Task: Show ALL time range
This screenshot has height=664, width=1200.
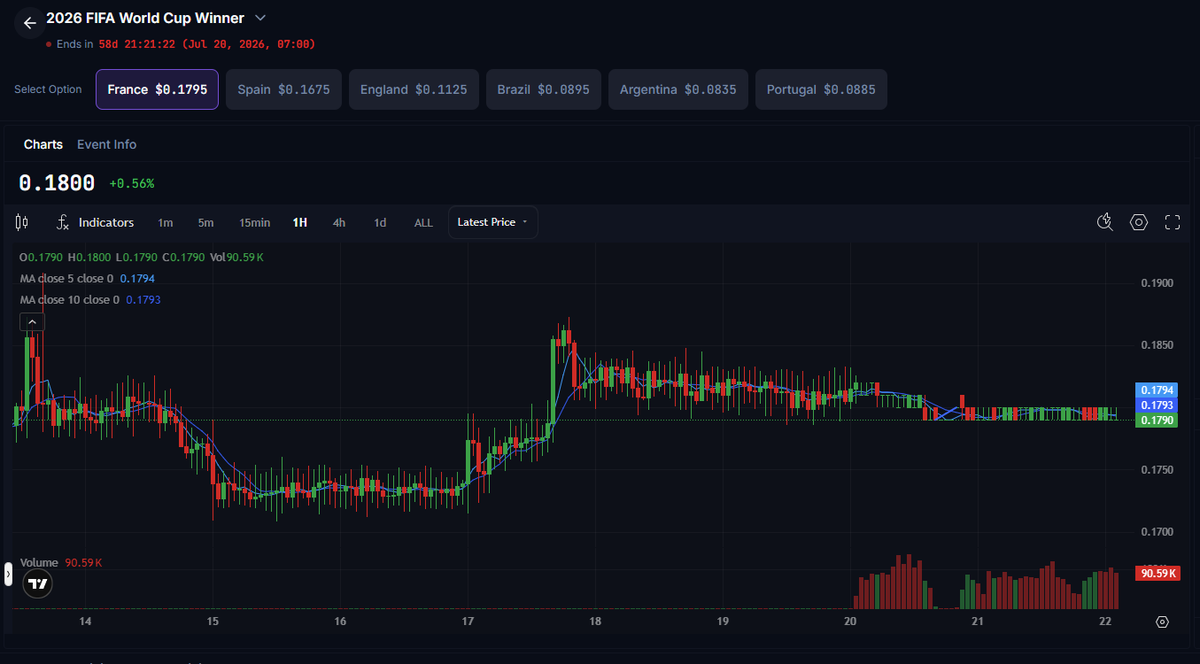Action: click(x=423, y=222)
